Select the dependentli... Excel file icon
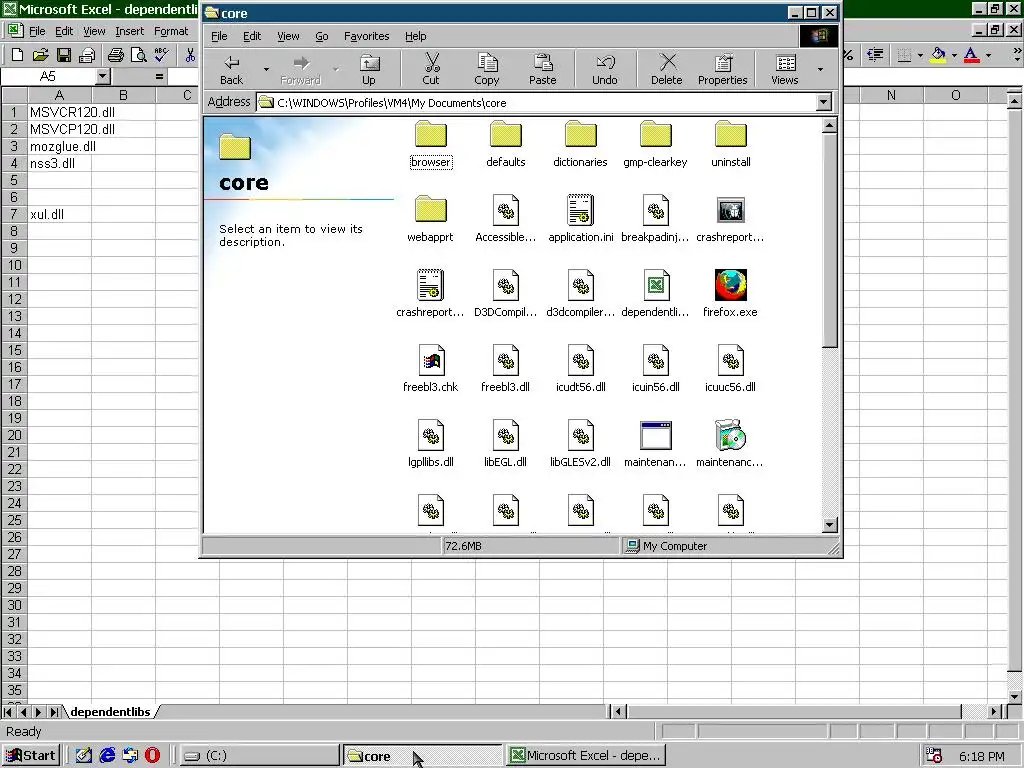 [x=655, y=295]
